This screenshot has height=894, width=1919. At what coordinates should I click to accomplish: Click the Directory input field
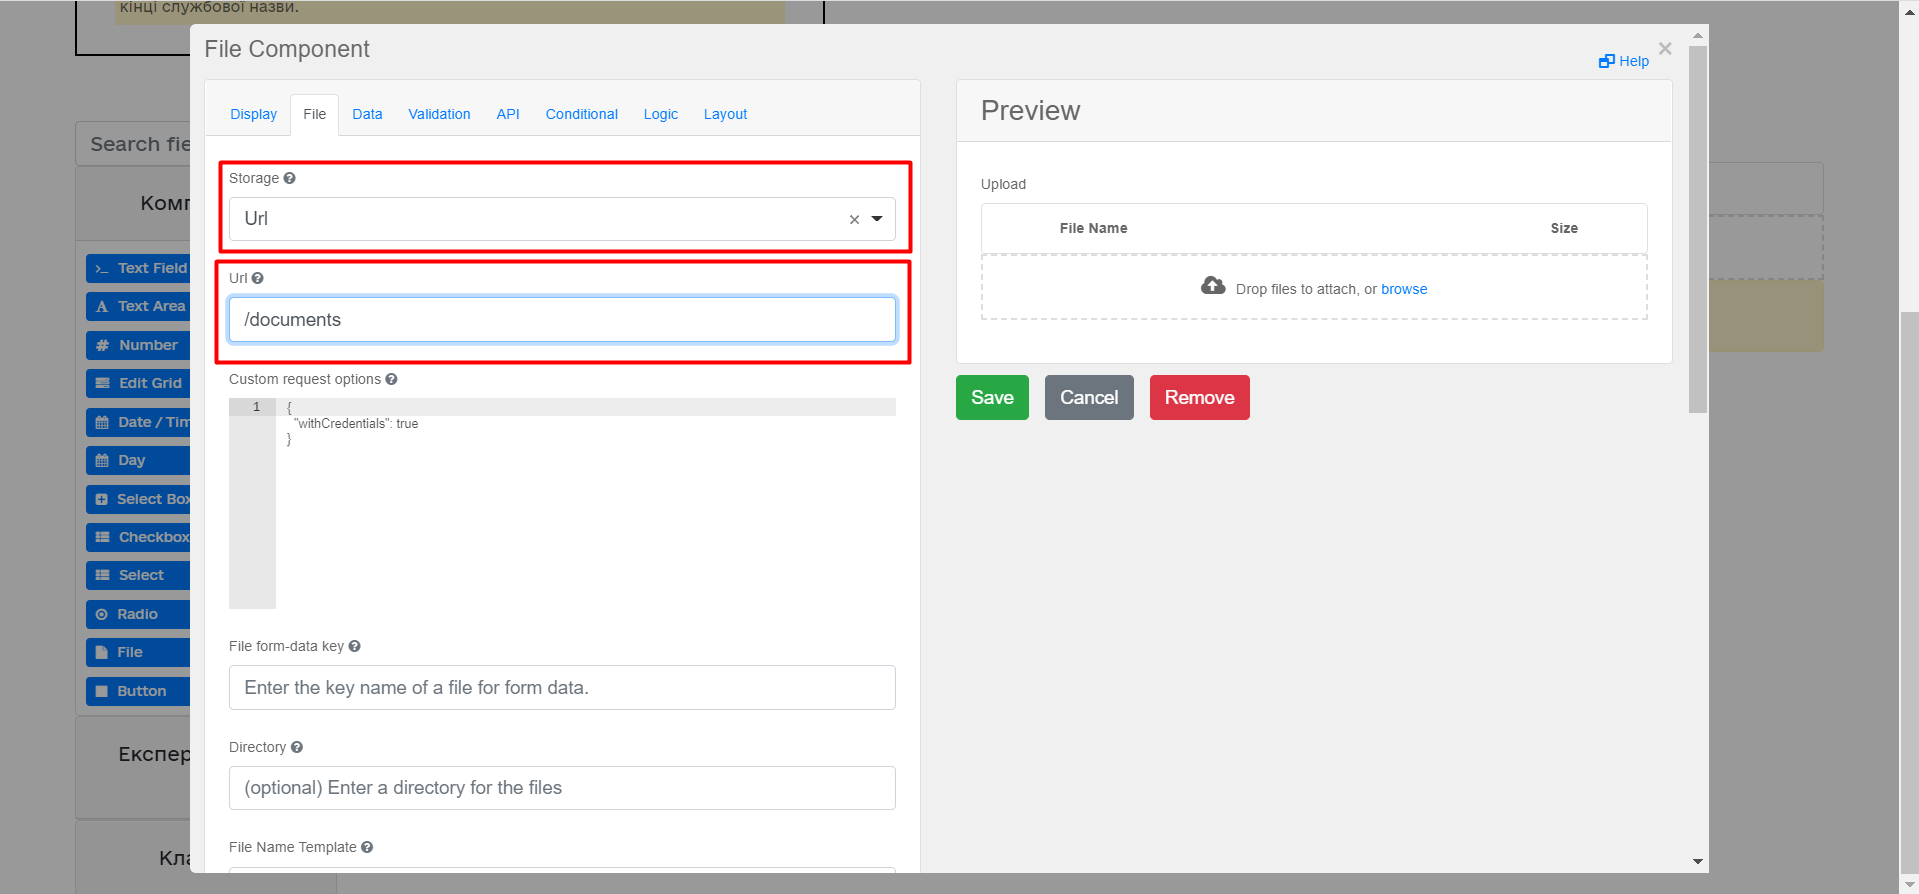point(562,788)
